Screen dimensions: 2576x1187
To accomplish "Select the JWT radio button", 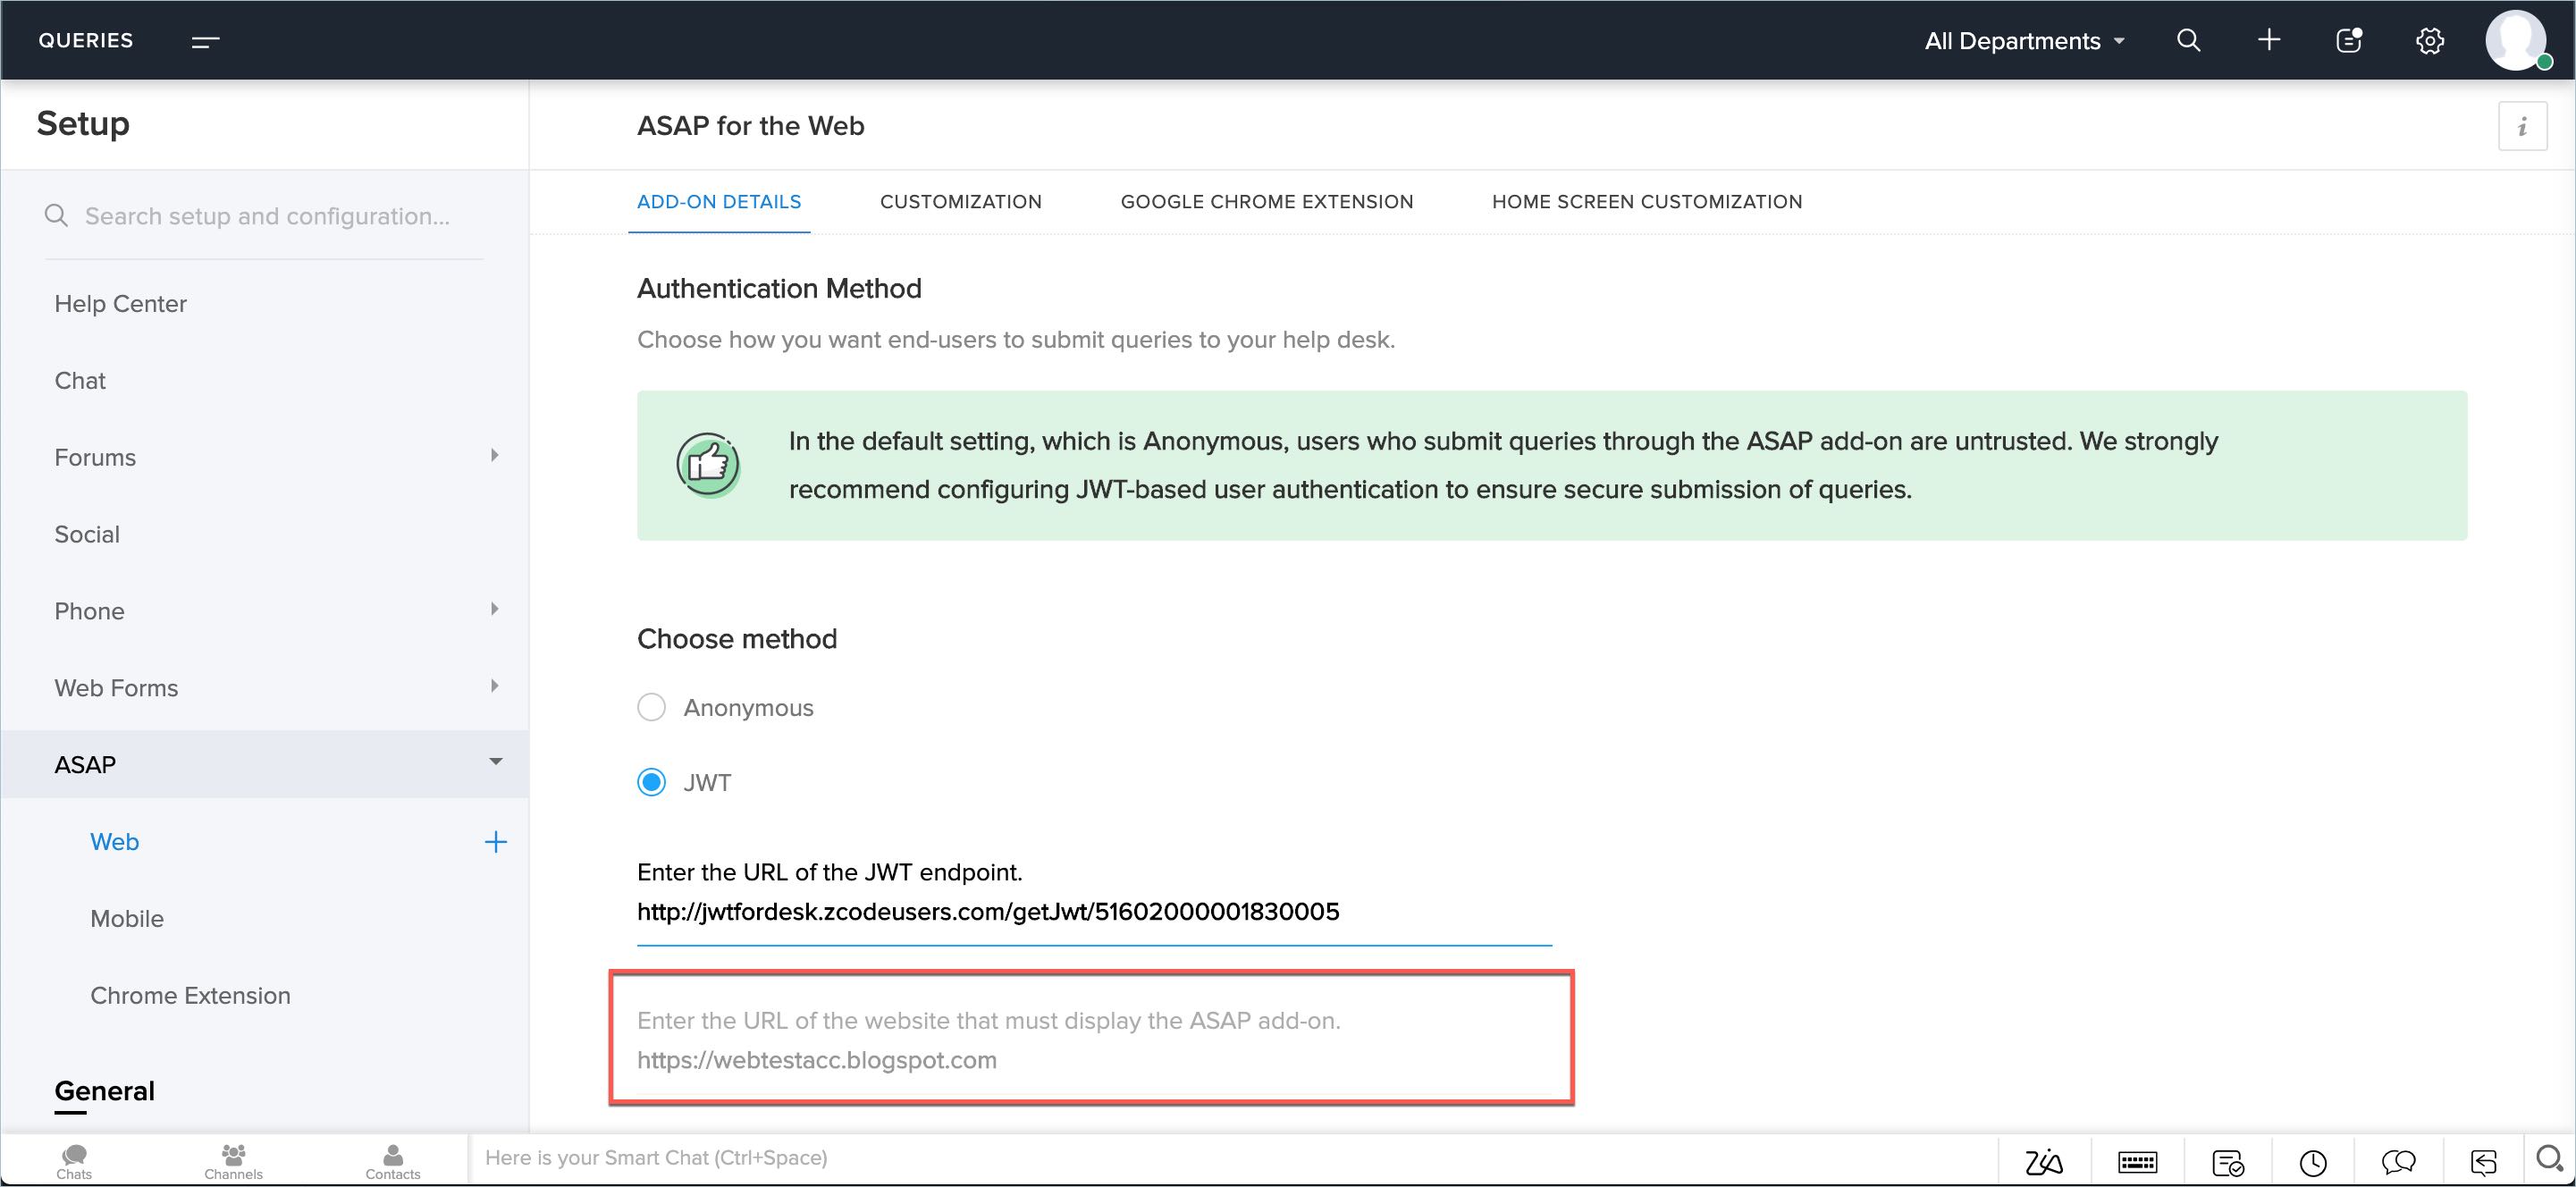I will coord(651,782).
